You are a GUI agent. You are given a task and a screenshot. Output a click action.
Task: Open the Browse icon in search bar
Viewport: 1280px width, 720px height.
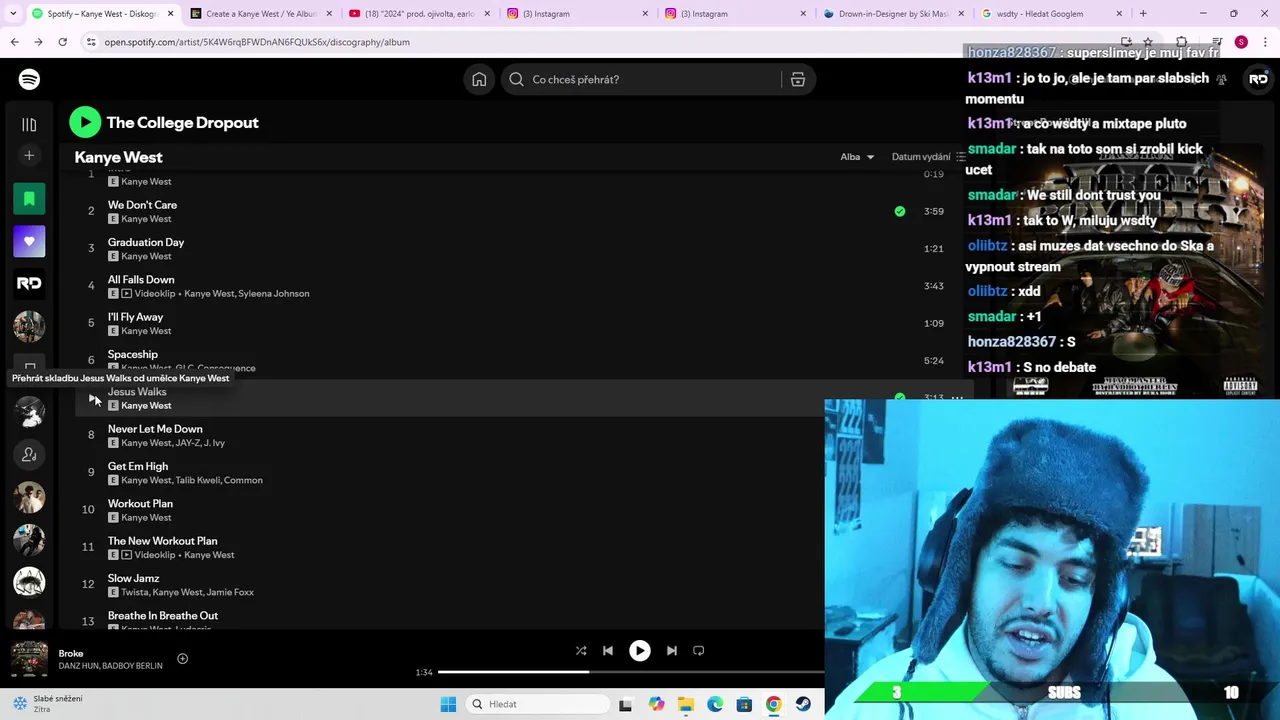click(x=798, y=79)
